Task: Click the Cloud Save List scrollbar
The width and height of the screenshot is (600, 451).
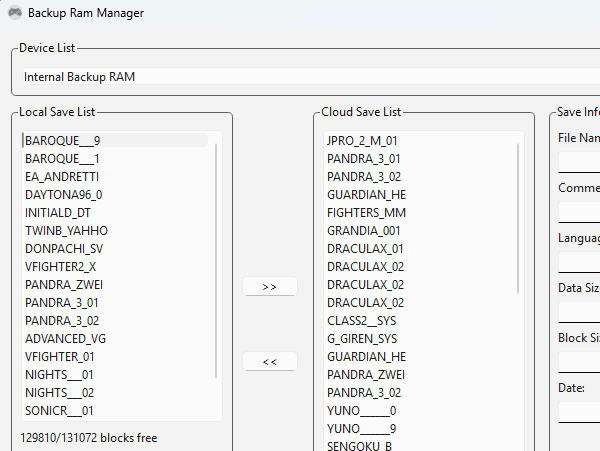Action: (x=518, y=218)
